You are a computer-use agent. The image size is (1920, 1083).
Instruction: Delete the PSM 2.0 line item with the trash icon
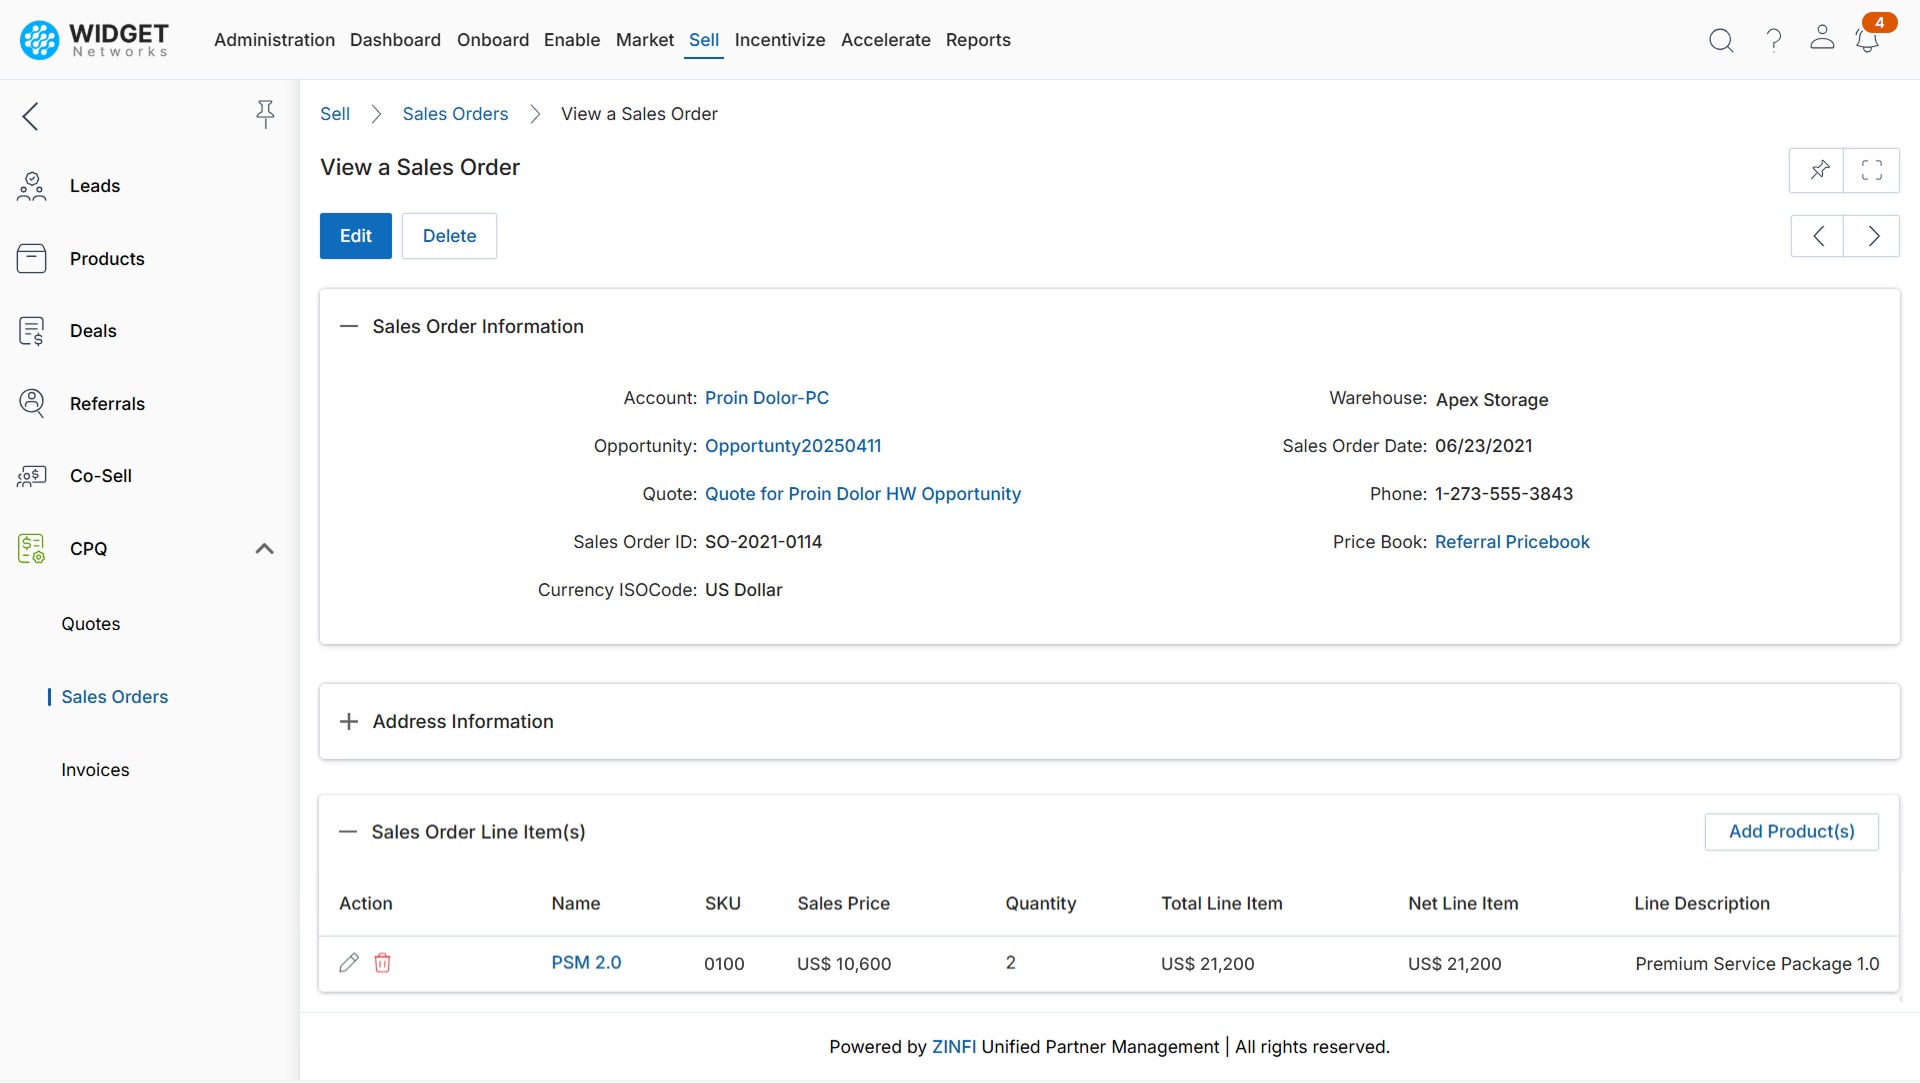[x=382, y=962]
